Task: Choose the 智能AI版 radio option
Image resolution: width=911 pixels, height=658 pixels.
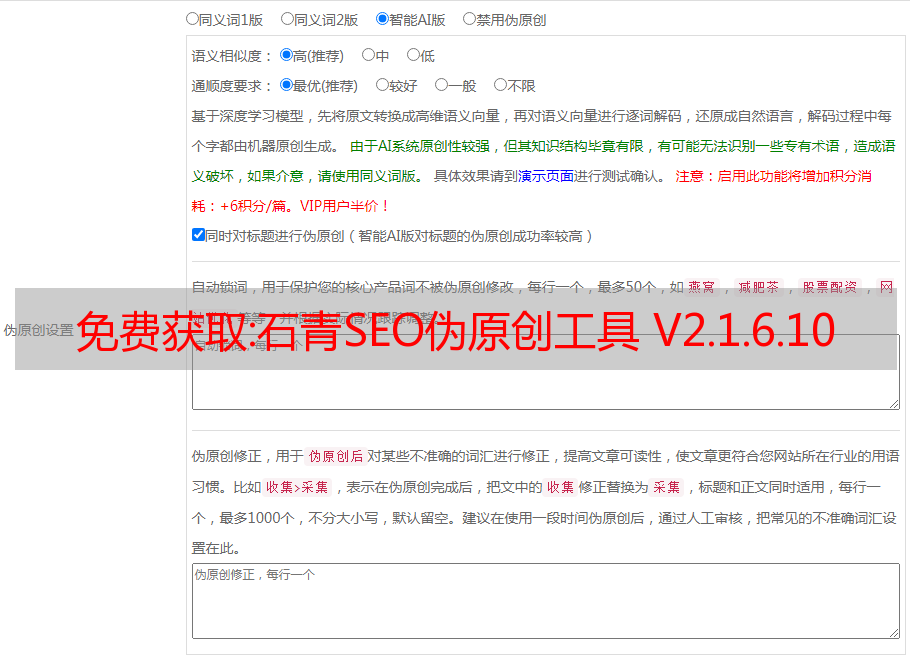Action: tap(382, 19)
